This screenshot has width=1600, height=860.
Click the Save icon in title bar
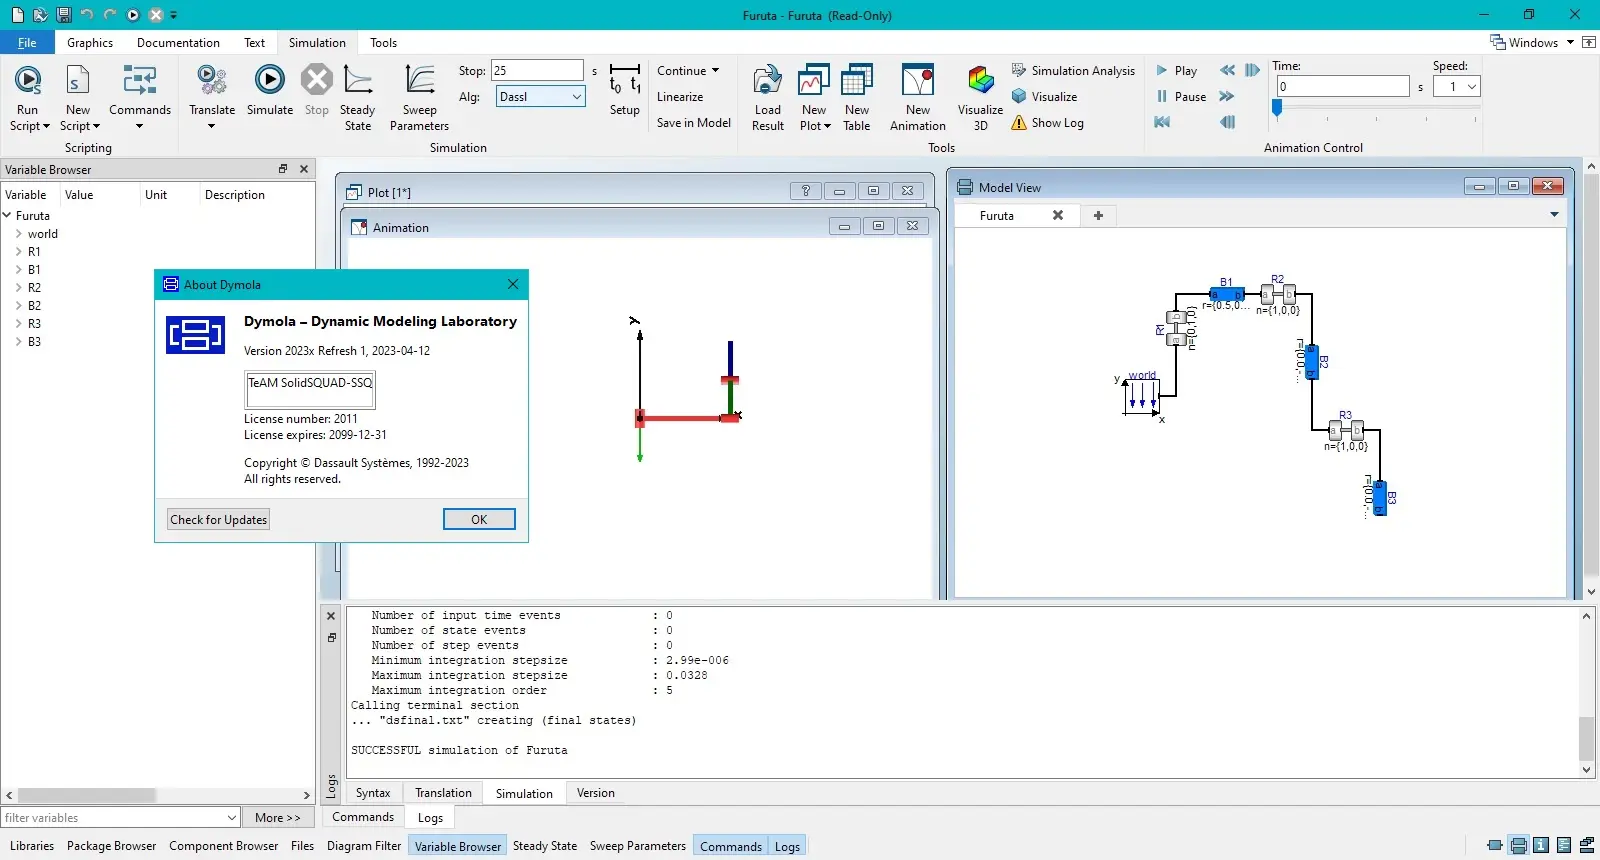[63, 15]
